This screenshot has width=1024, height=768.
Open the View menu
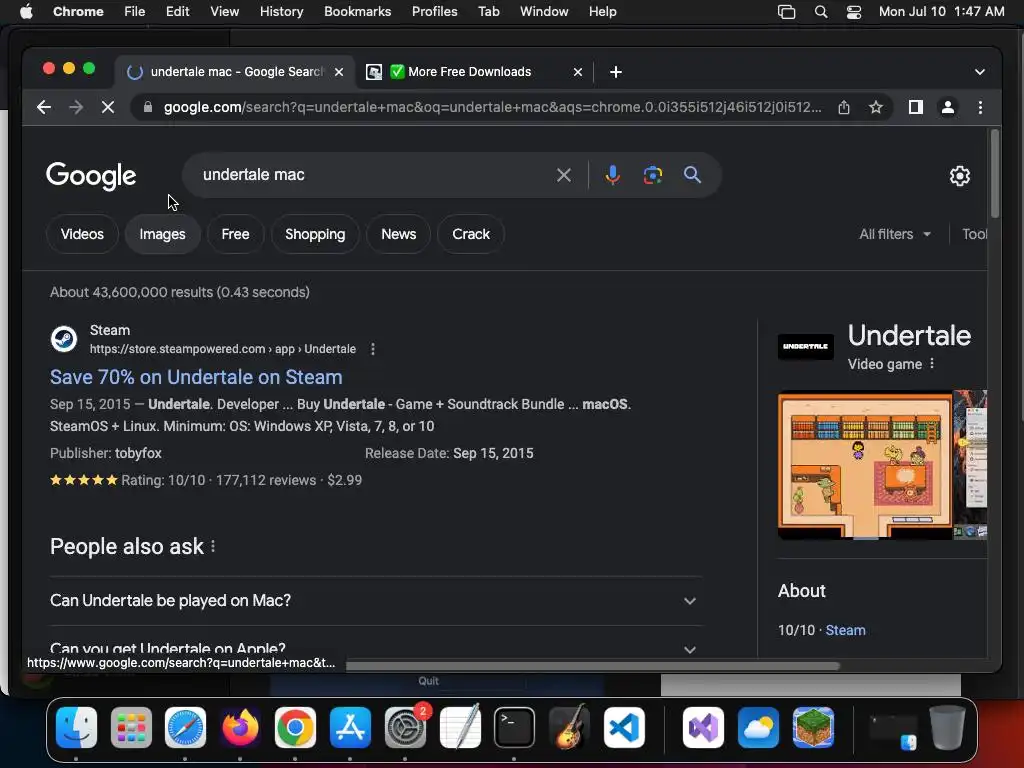224,12
